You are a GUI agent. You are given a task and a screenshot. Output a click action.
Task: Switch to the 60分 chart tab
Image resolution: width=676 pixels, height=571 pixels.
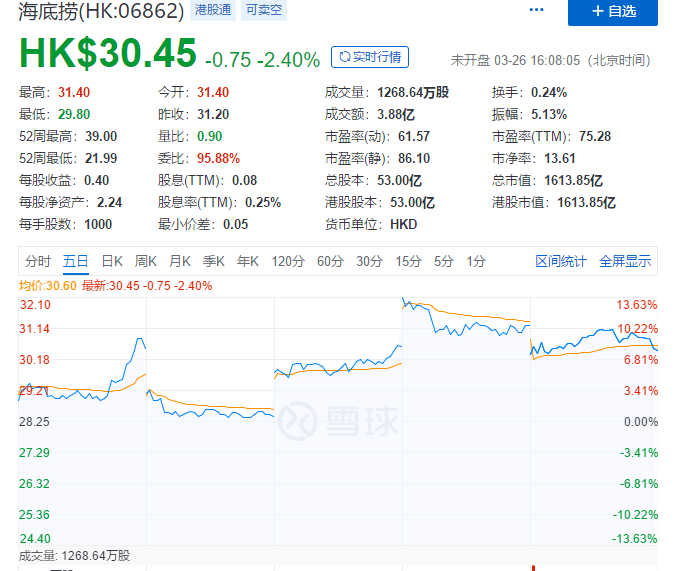click(330, 261)
